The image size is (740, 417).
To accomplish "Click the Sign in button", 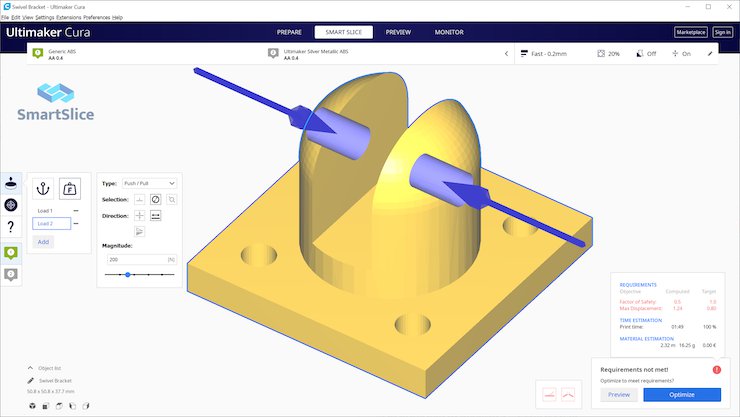I will point(723,32).
